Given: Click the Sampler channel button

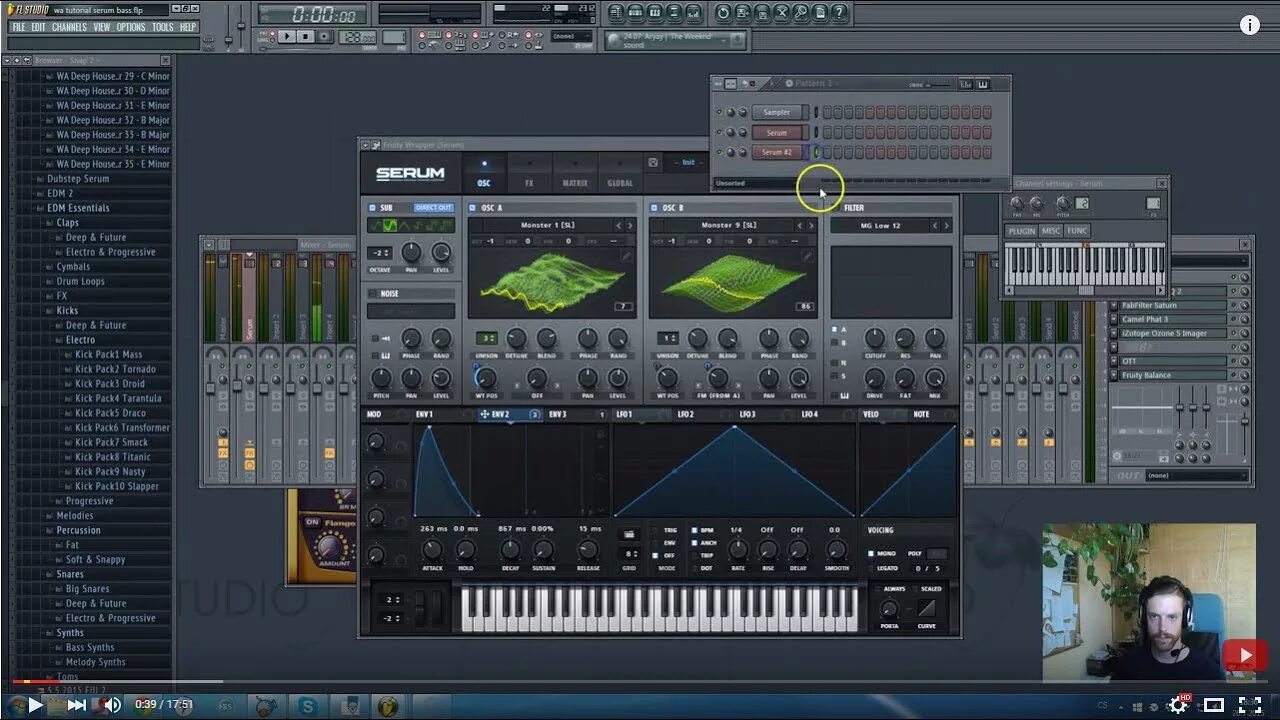Looking at the screenshot, I should click(777, 112).
